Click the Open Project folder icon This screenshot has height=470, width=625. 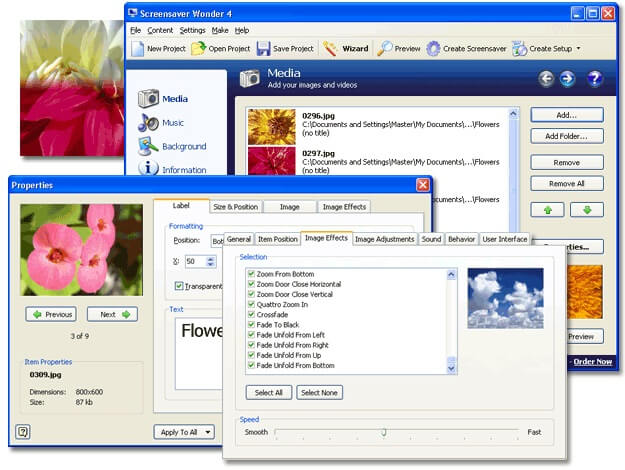[199, 48]
